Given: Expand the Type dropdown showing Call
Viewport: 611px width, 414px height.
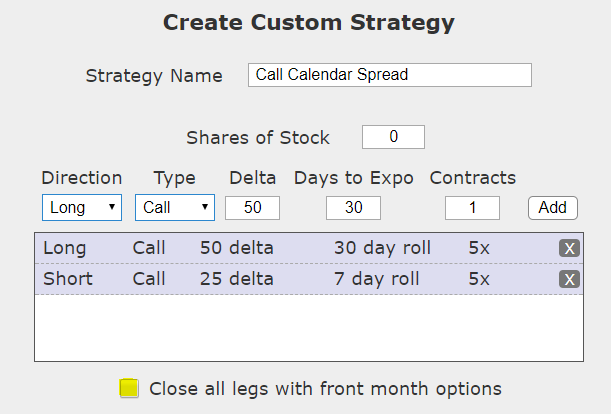Looking at the screenshot, I should click(175, 207).
